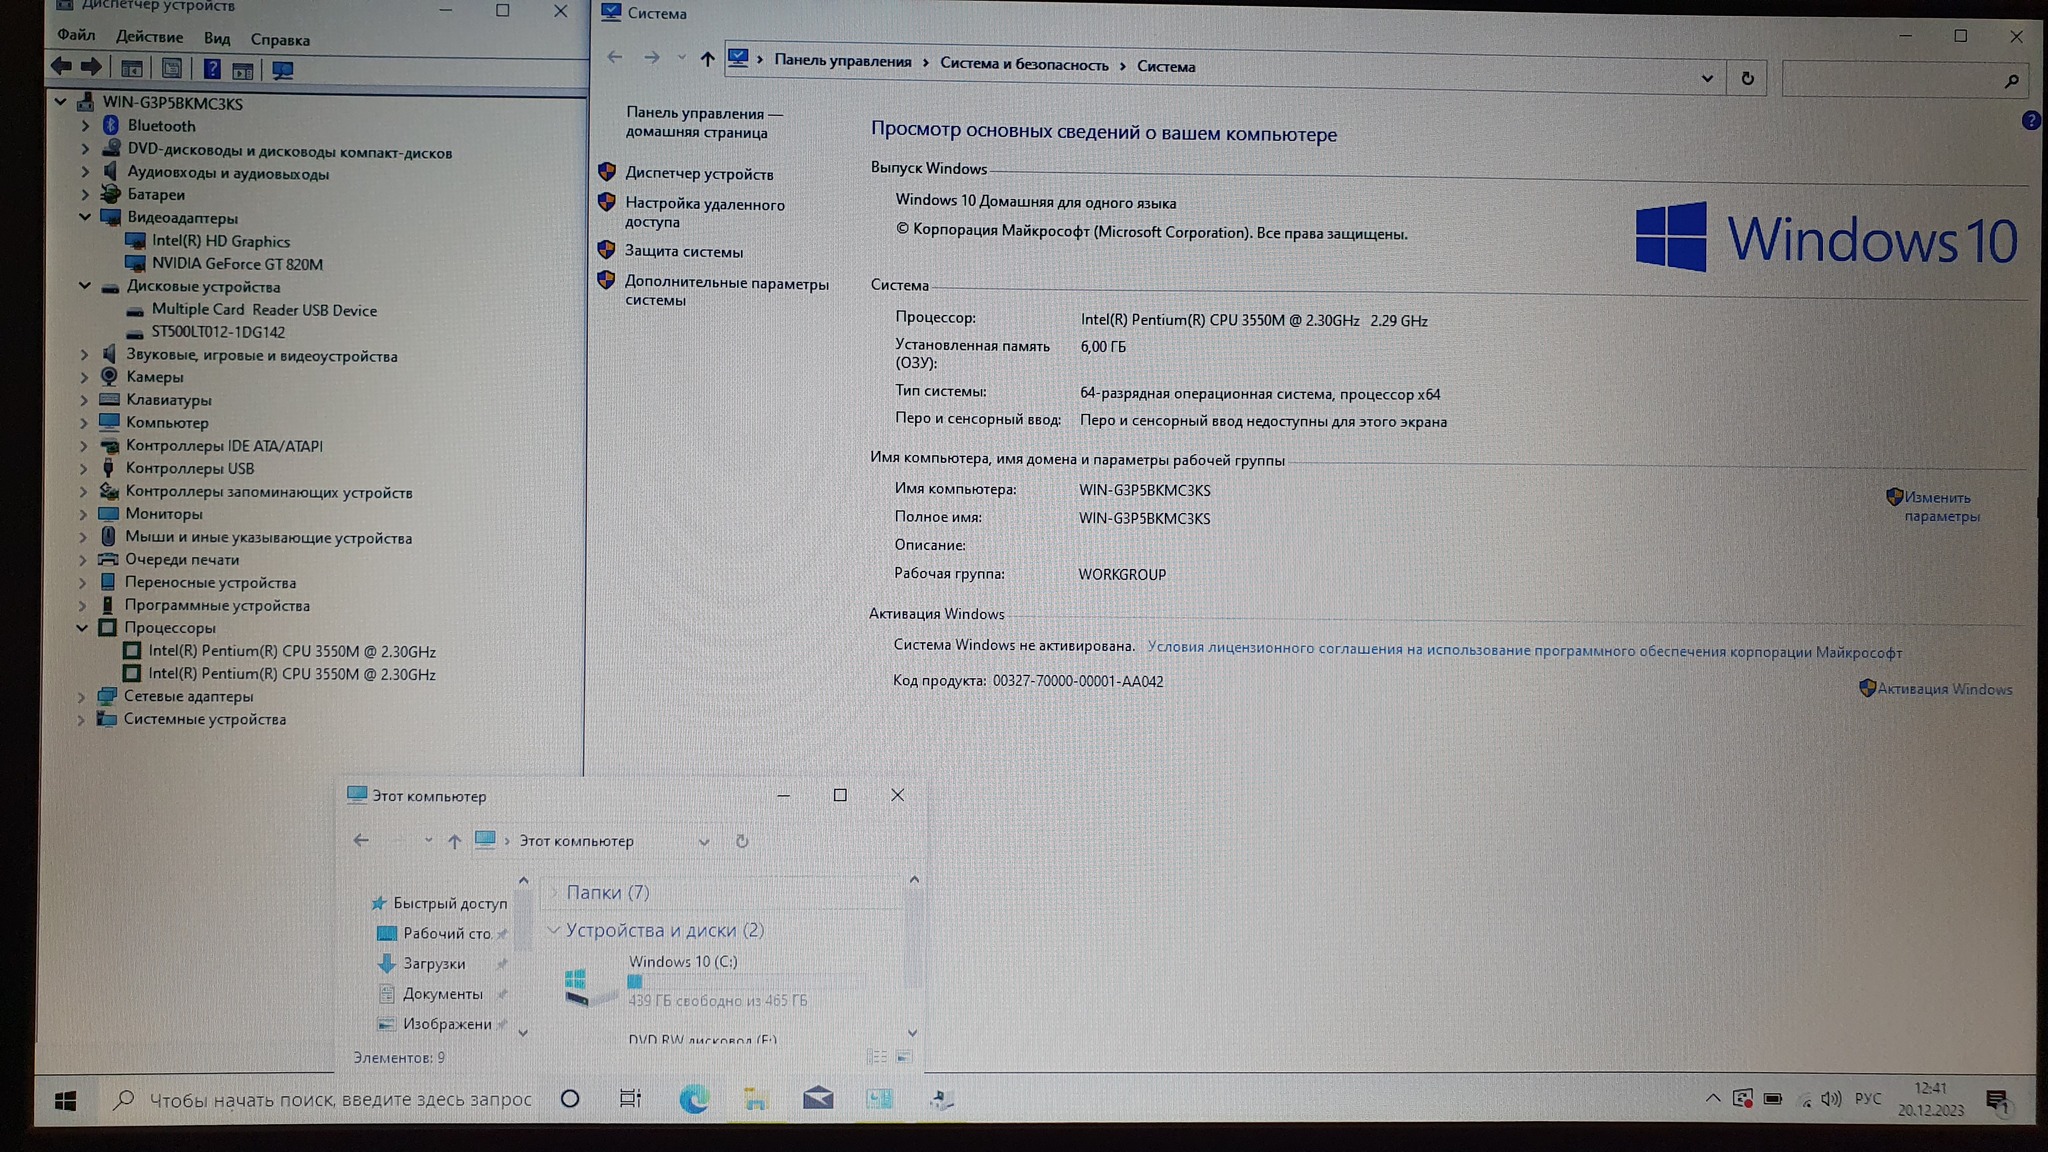
Task: Open address bar history dropdown in System window
Action: click(x=1707, y=78)
